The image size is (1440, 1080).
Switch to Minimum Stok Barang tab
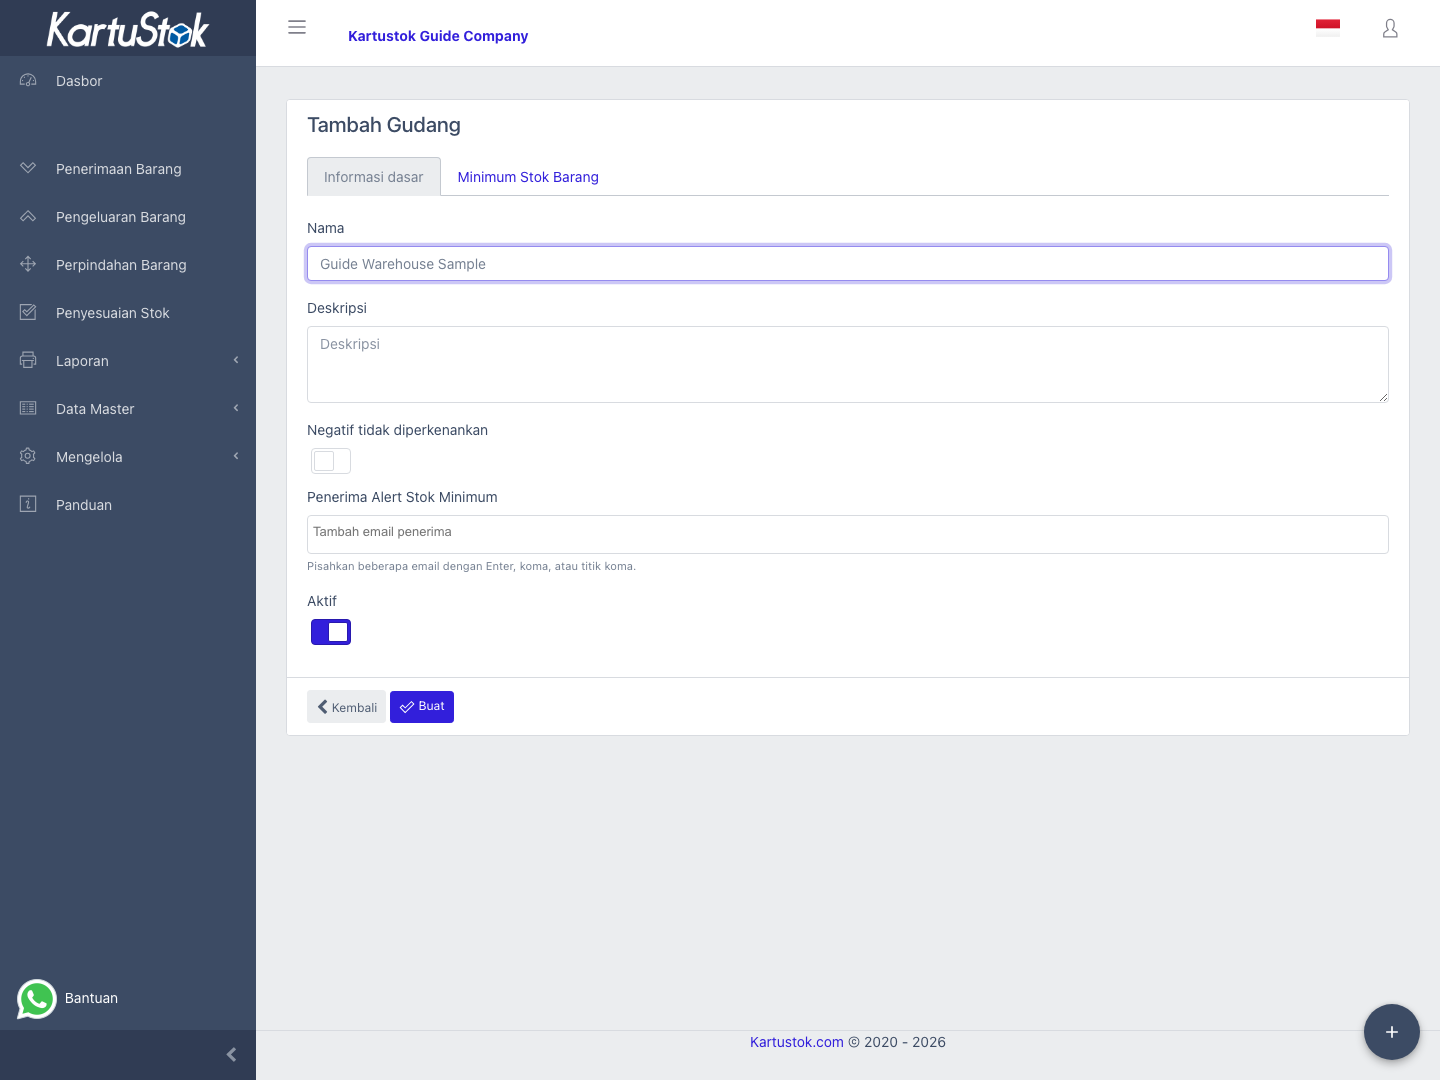[x=528, y=177]
